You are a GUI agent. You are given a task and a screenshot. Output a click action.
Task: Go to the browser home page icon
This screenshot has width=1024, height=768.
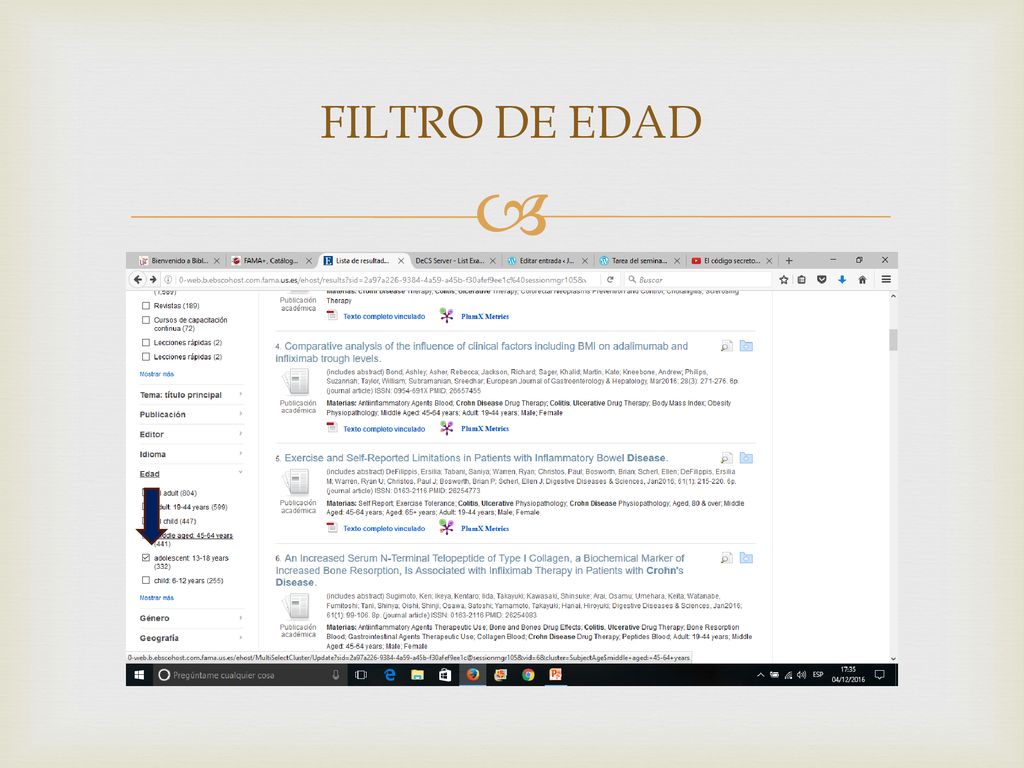click(x=862, y=280)
